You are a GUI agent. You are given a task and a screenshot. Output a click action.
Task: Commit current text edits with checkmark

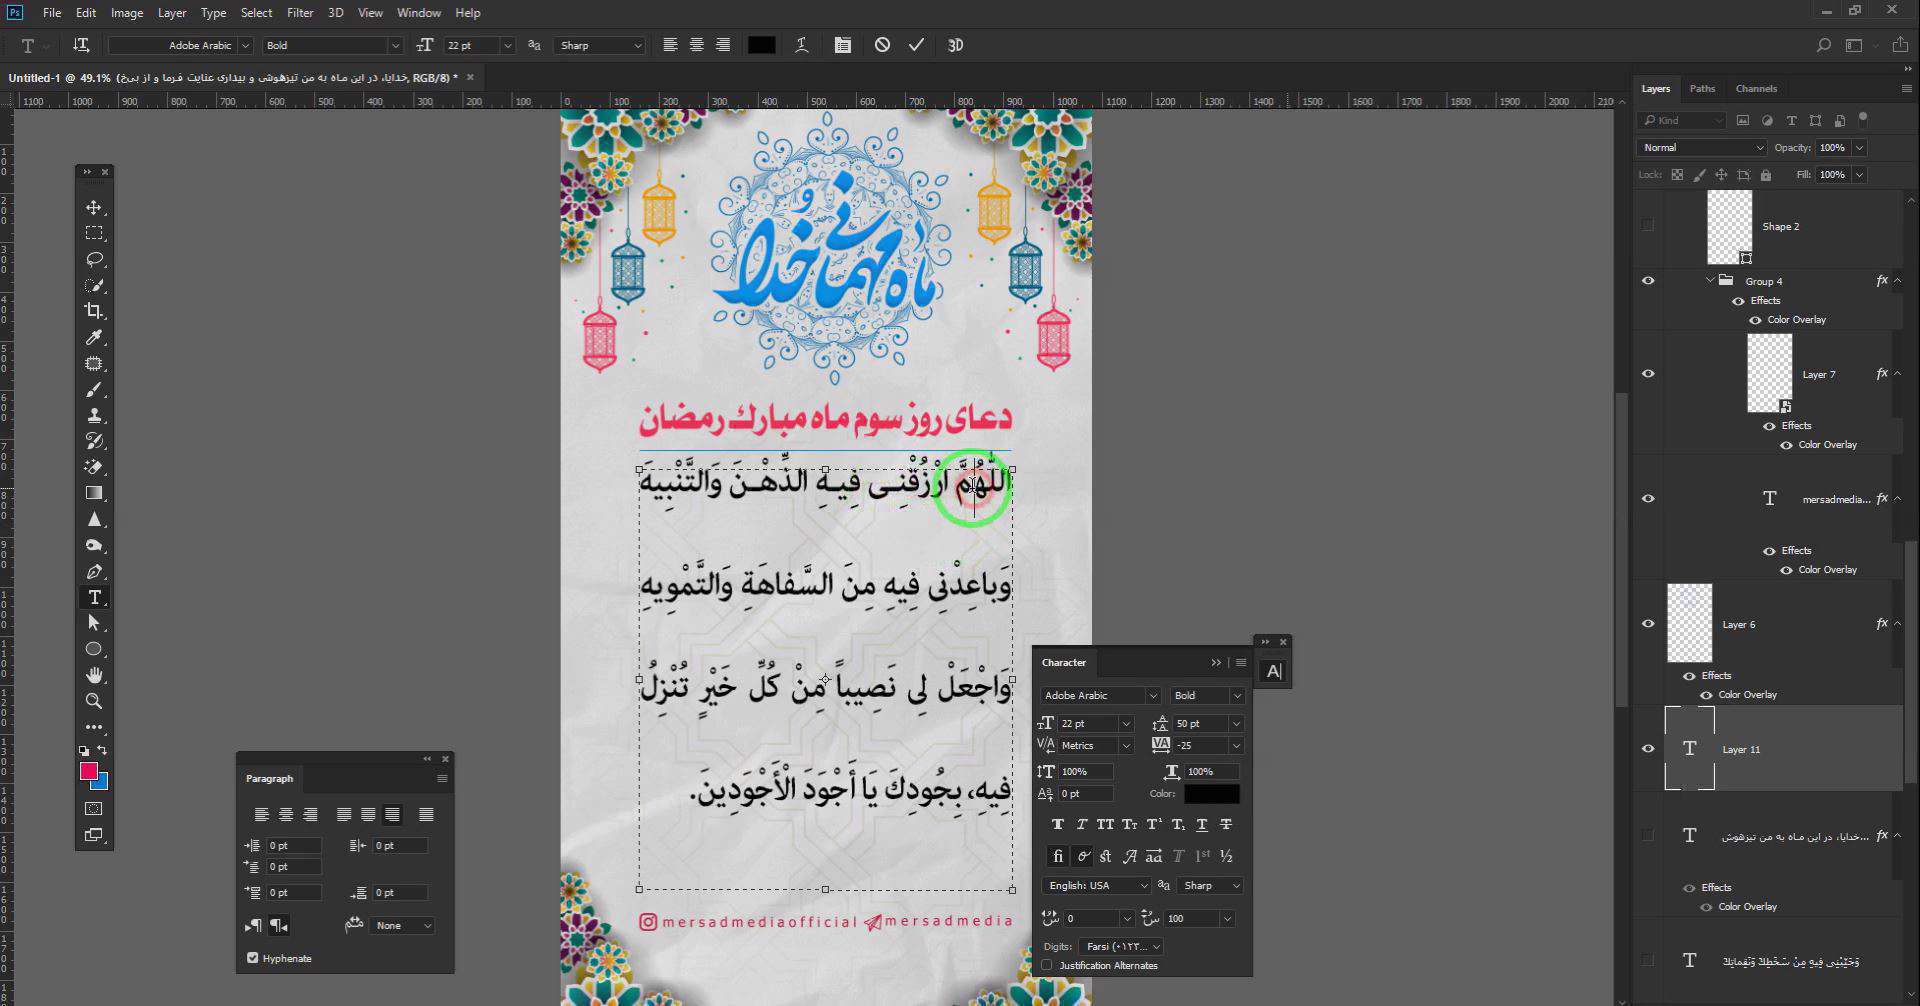(x=916, y=45)
